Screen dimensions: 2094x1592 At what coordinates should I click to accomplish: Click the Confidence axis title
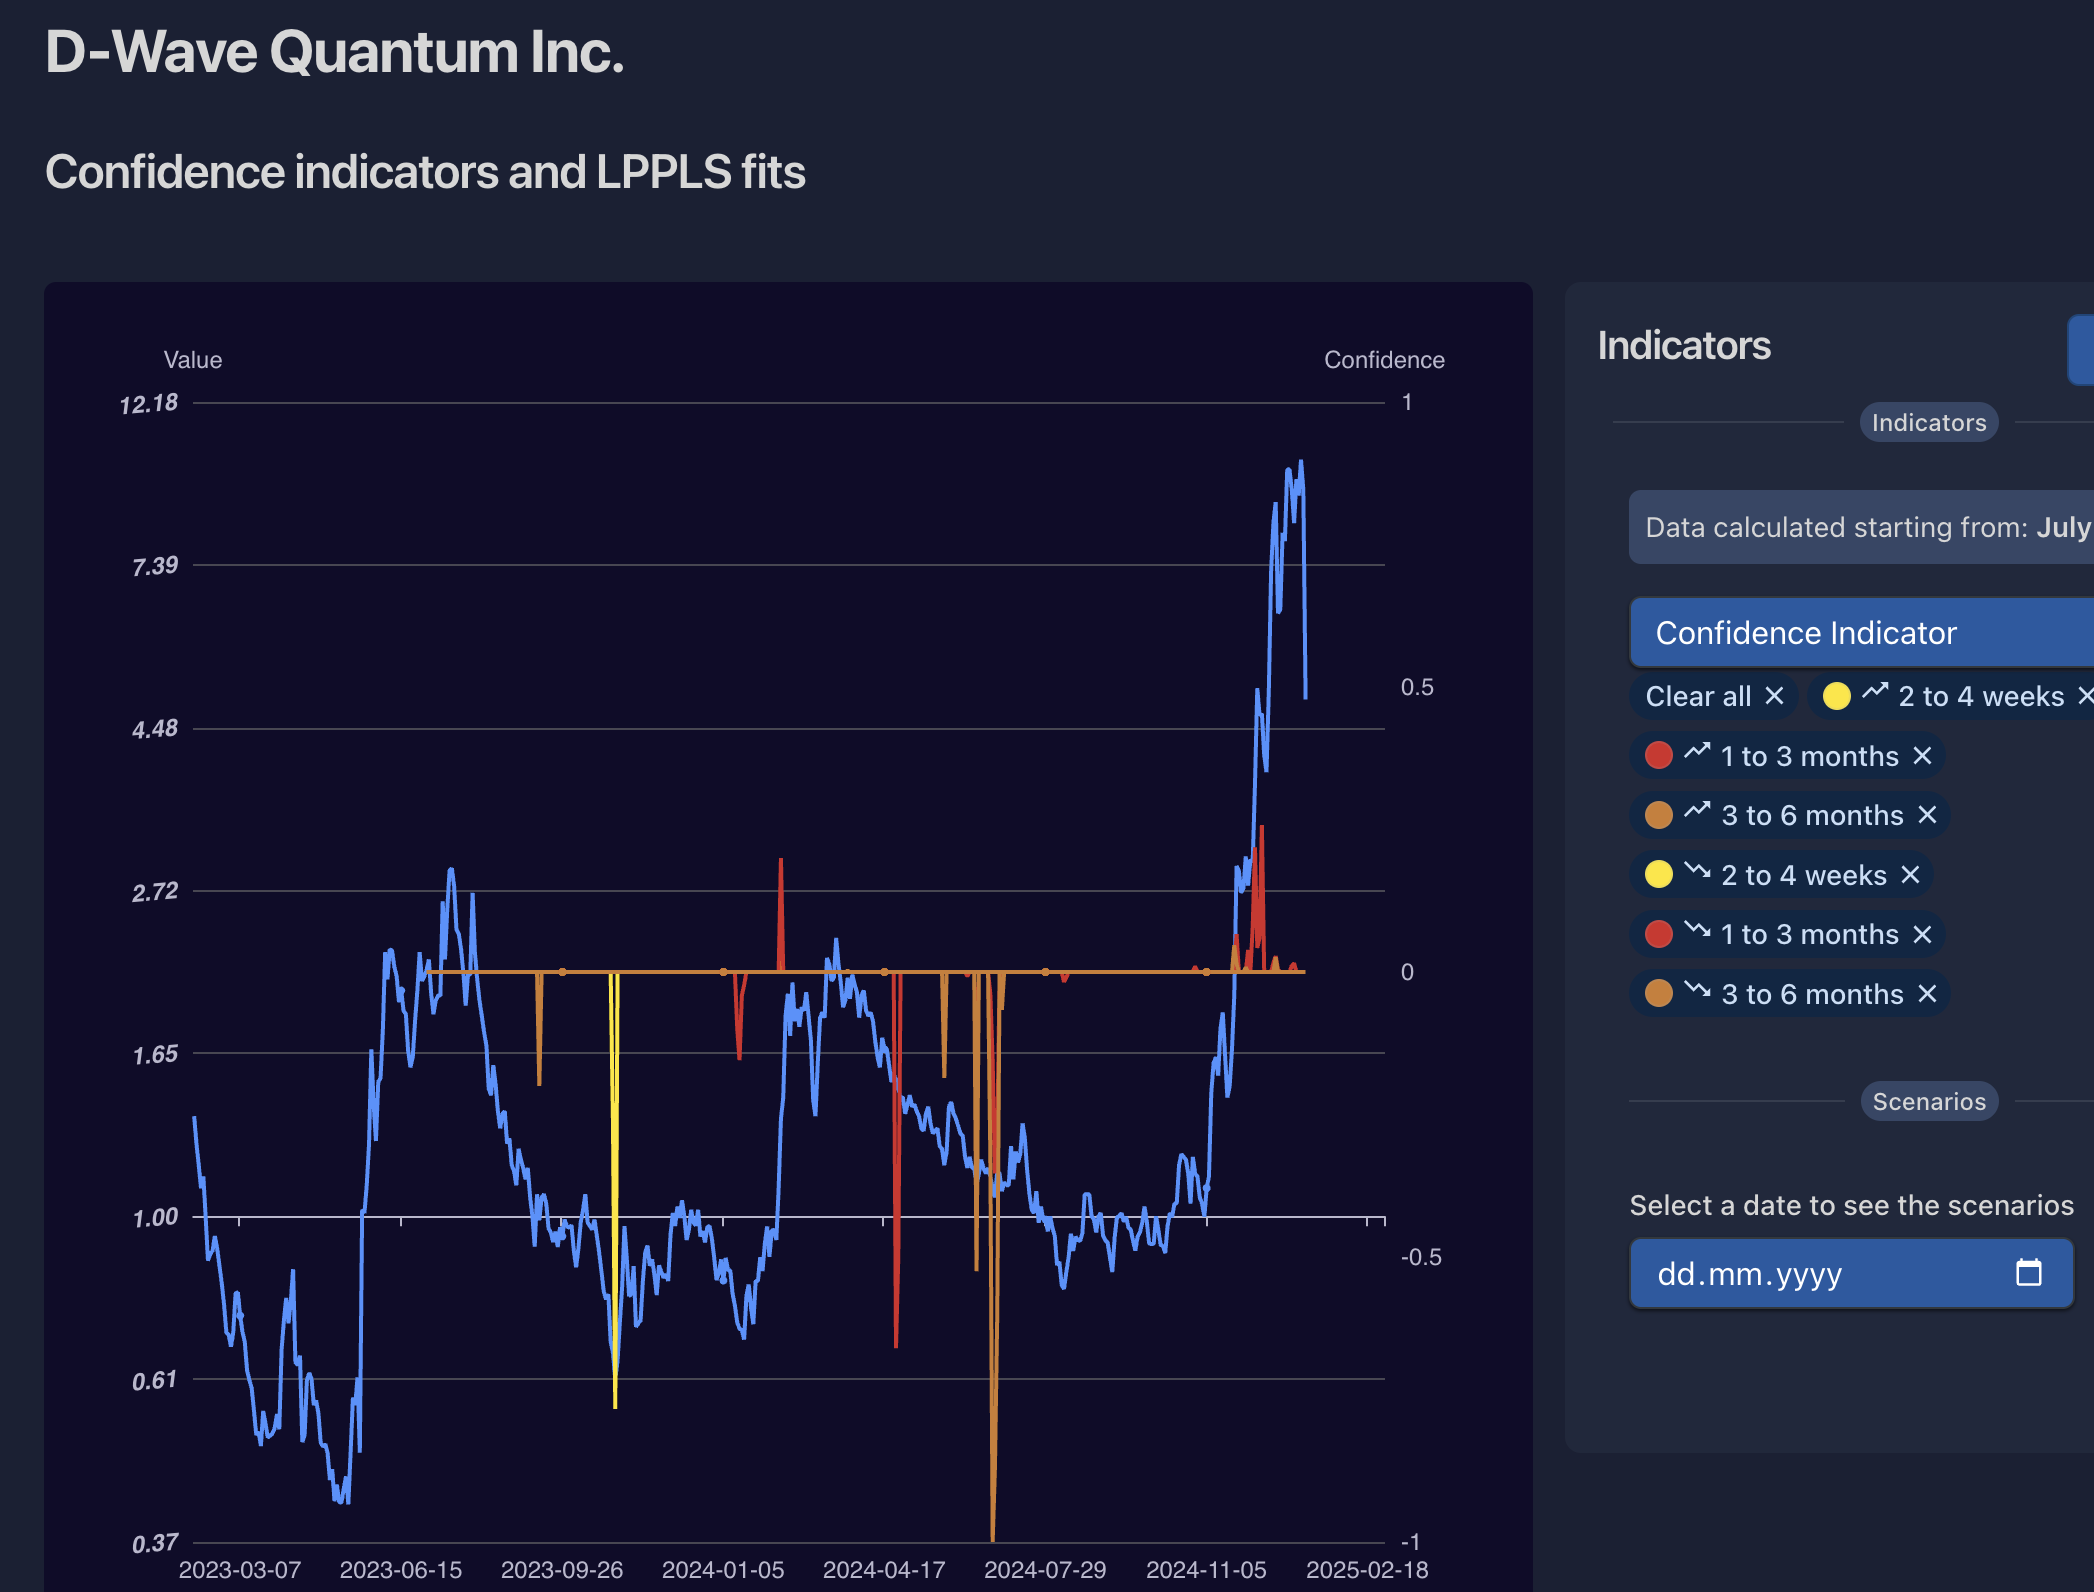[1384, 360]
